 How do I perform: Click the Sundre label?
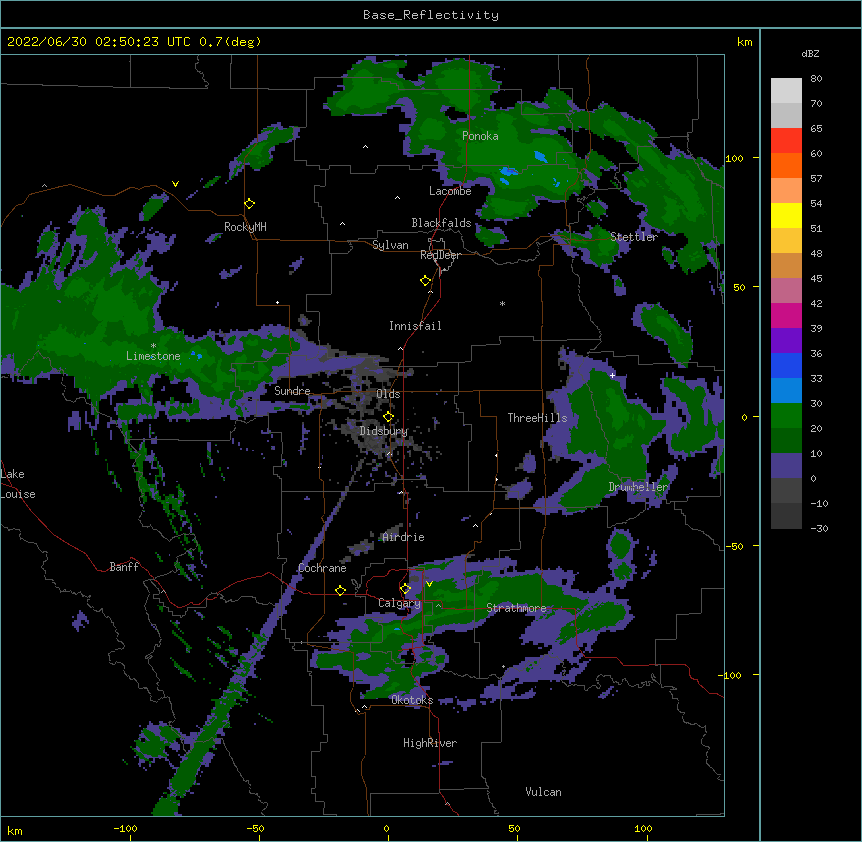292,391
